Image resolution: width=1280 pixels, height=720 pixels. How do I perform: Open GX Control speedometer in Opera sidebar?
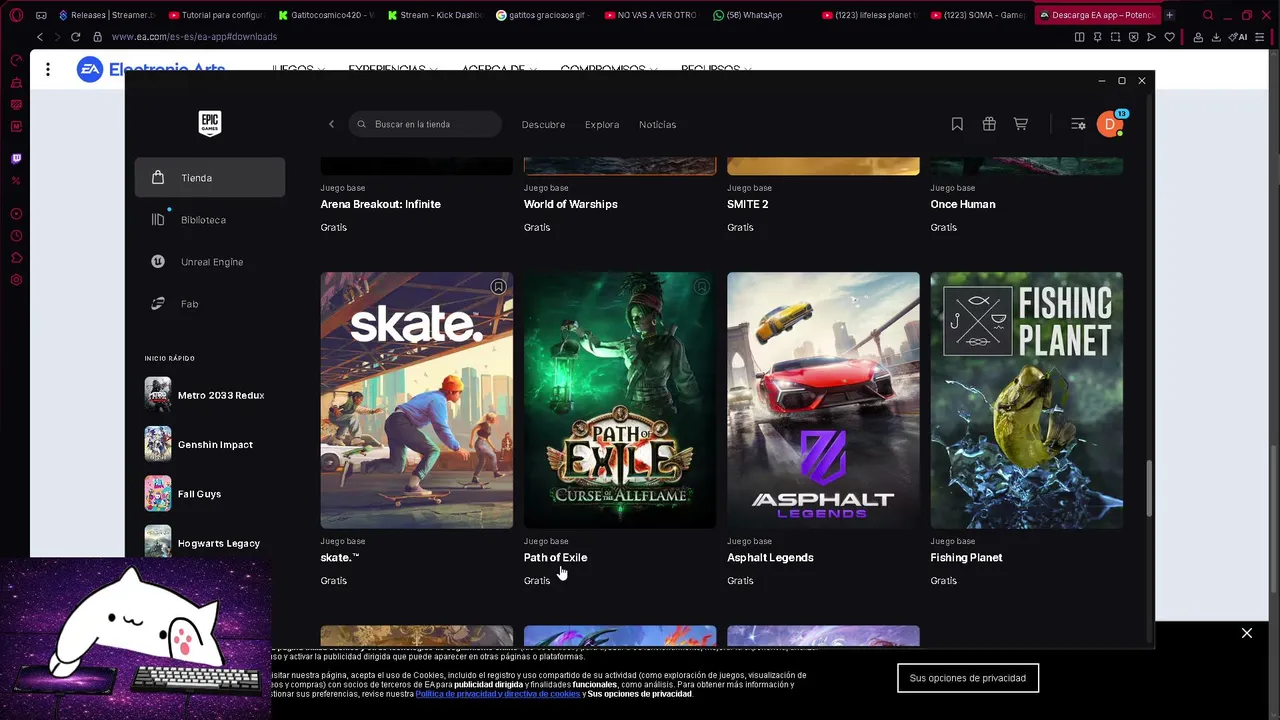(x=16, y=60)
